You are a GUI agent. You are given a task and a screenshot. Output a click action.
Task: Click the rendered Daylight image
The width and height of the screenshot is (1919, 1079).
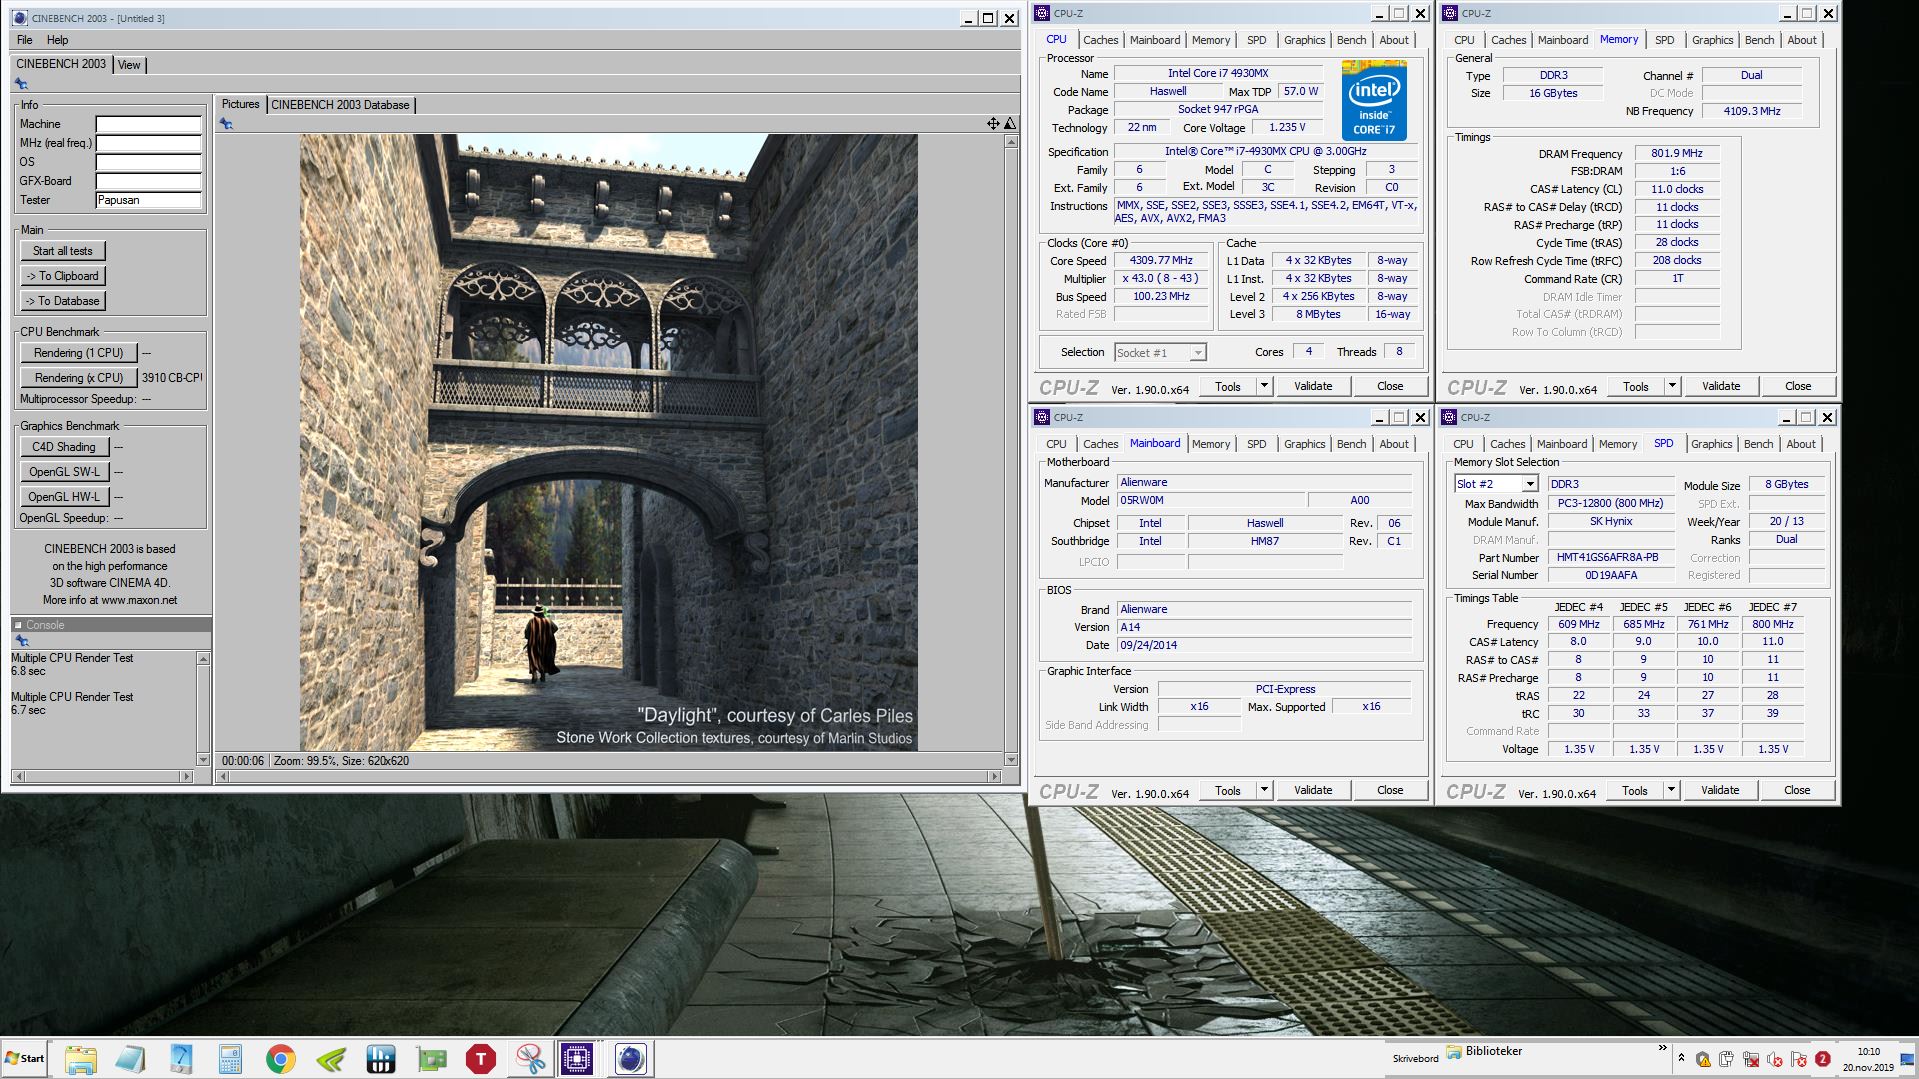[x=608, y=443]
